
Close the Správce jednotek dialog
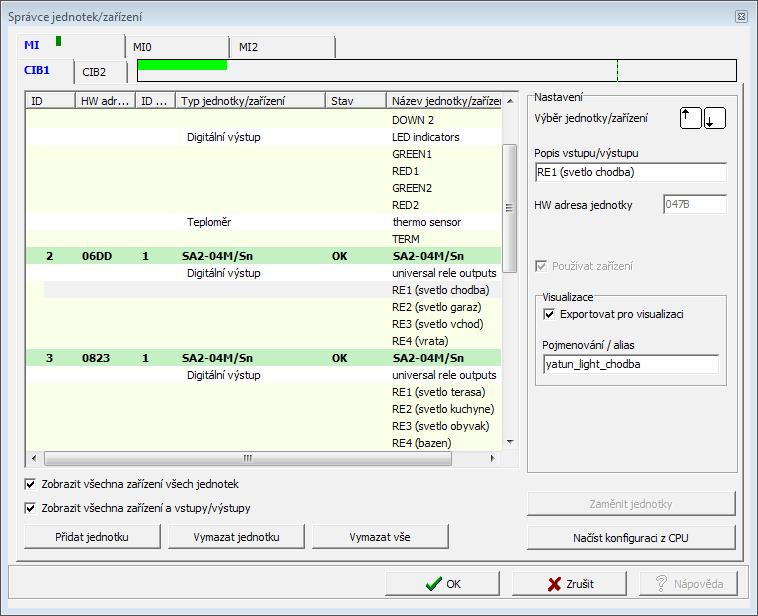pos(741,16)
